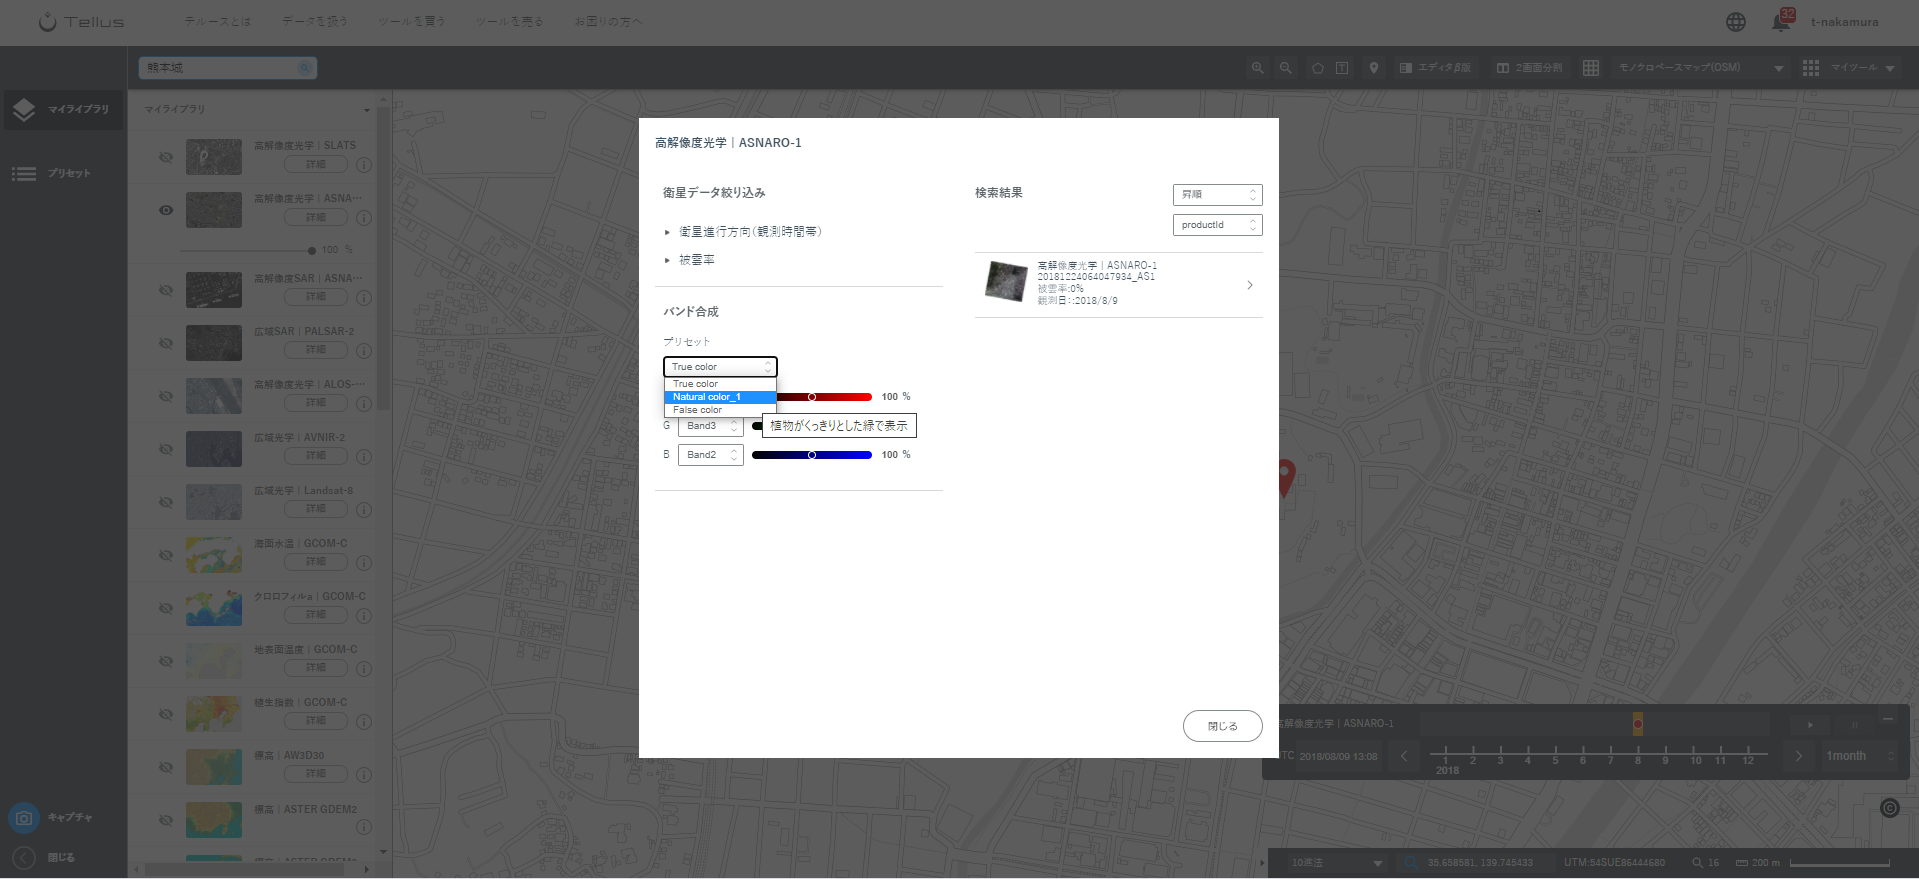Toggle visibility of ALOS layer
The width and height of the screenshot is (1919, 879).
pos(166,396)
